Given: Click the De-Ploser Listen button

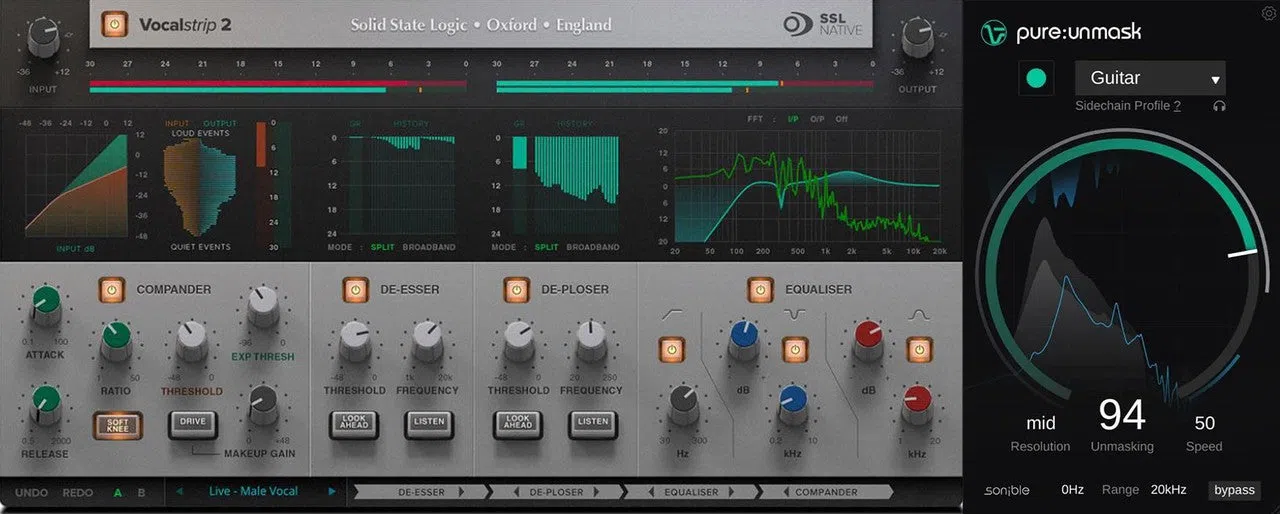Looking at the screenshot, I should 592,424.
